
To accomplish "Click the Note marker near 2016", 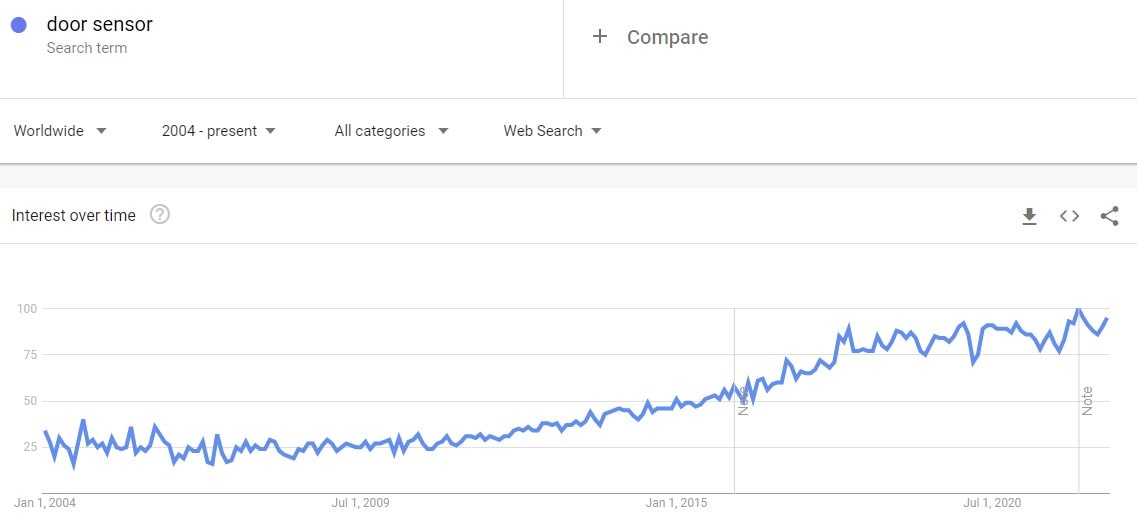I will click(x=743, y=401).
